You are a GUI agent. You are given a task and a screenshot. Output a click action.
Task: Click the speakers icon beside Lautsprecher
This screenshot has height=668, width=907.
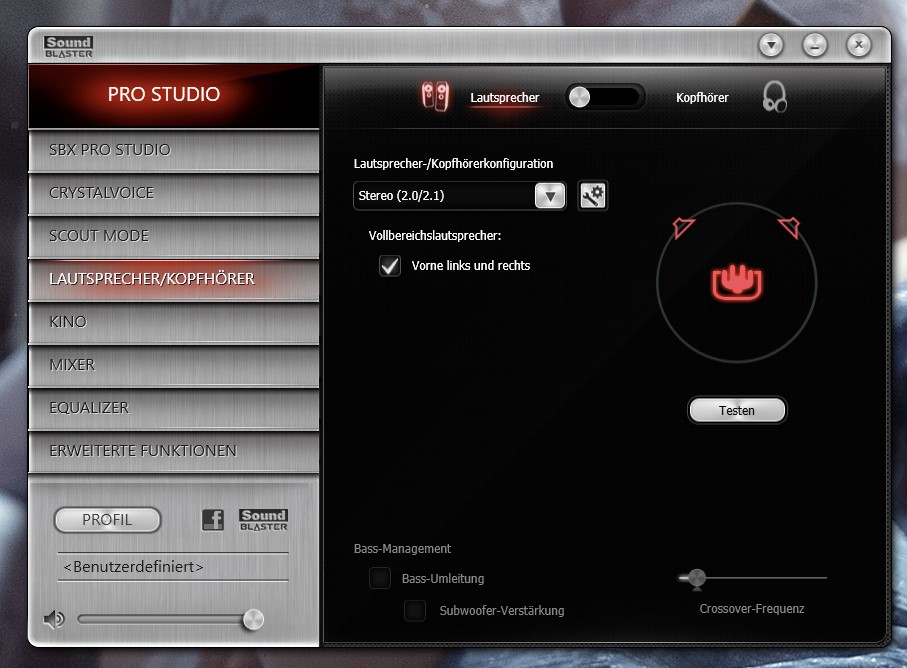pyautogui.click(x=435, y=96)
